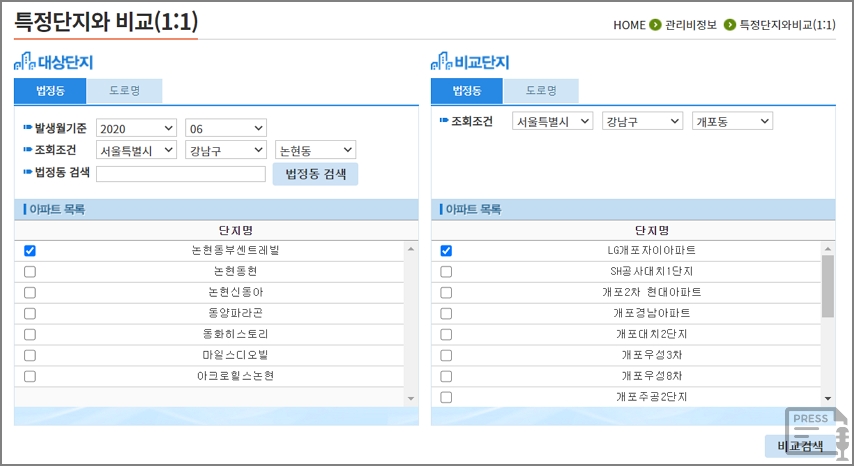Tick the 동양파라곤 checkbox
The image size is (854, 466).
point(30,314)
